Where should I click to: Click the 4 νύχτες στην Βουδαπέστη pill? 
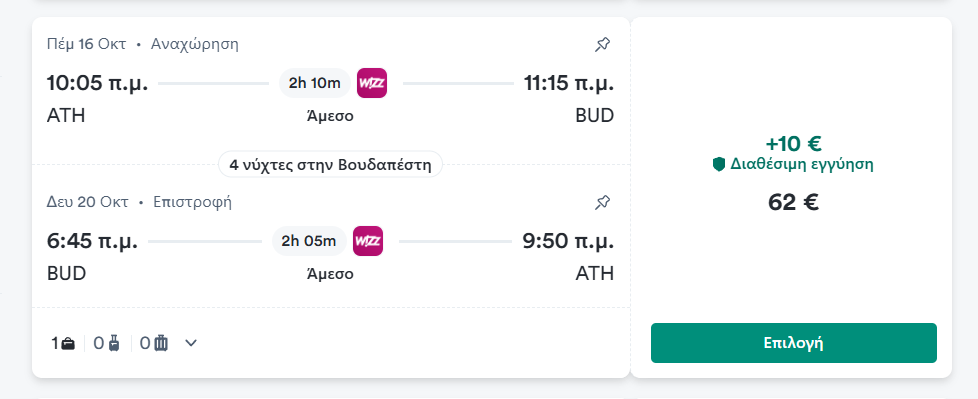pyautogui.click(x=331, y=165)
